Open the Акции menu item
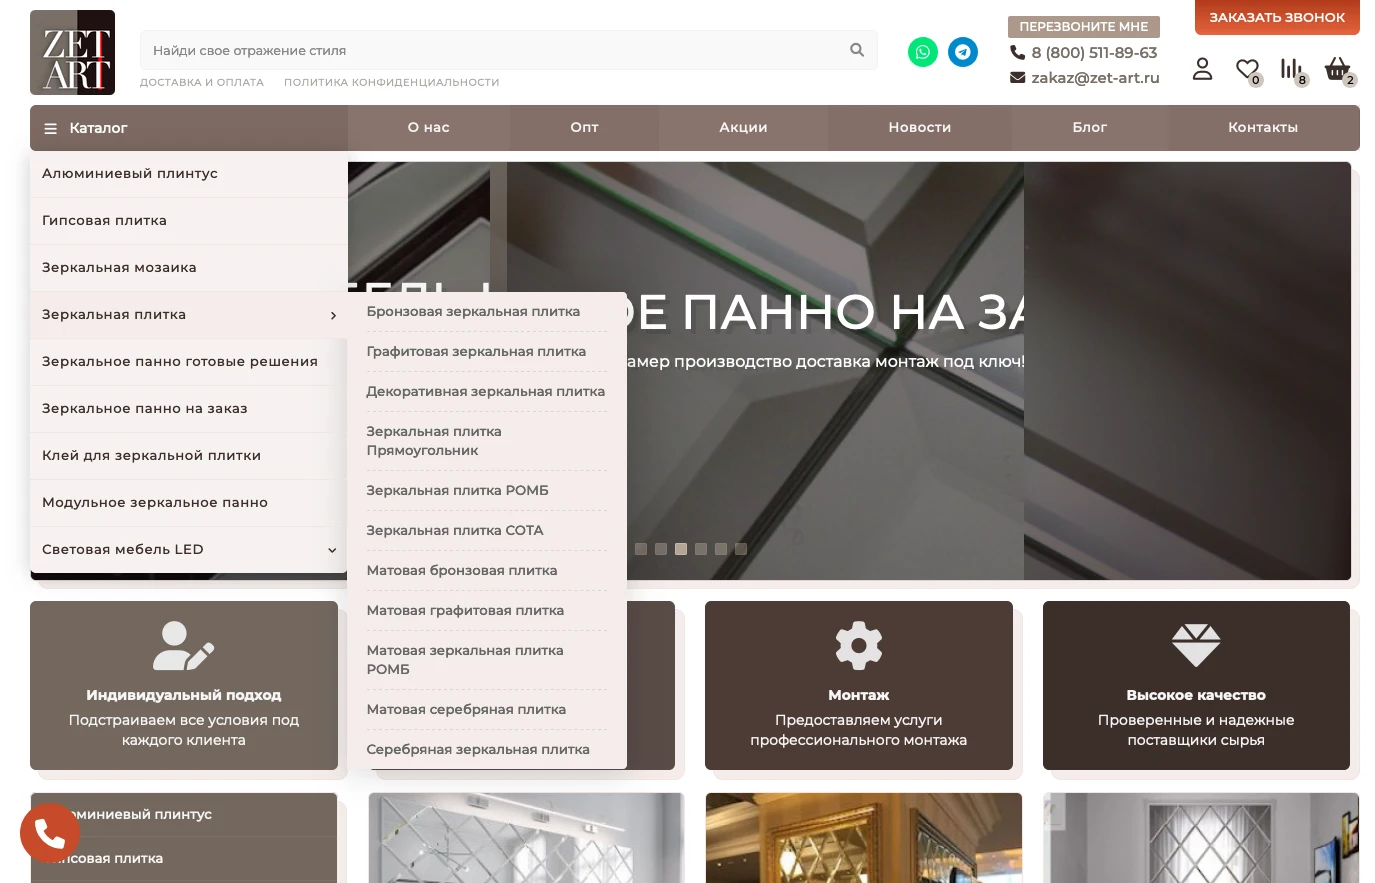The width and height of the screenshot is (1375, 883). click(743, 128)
